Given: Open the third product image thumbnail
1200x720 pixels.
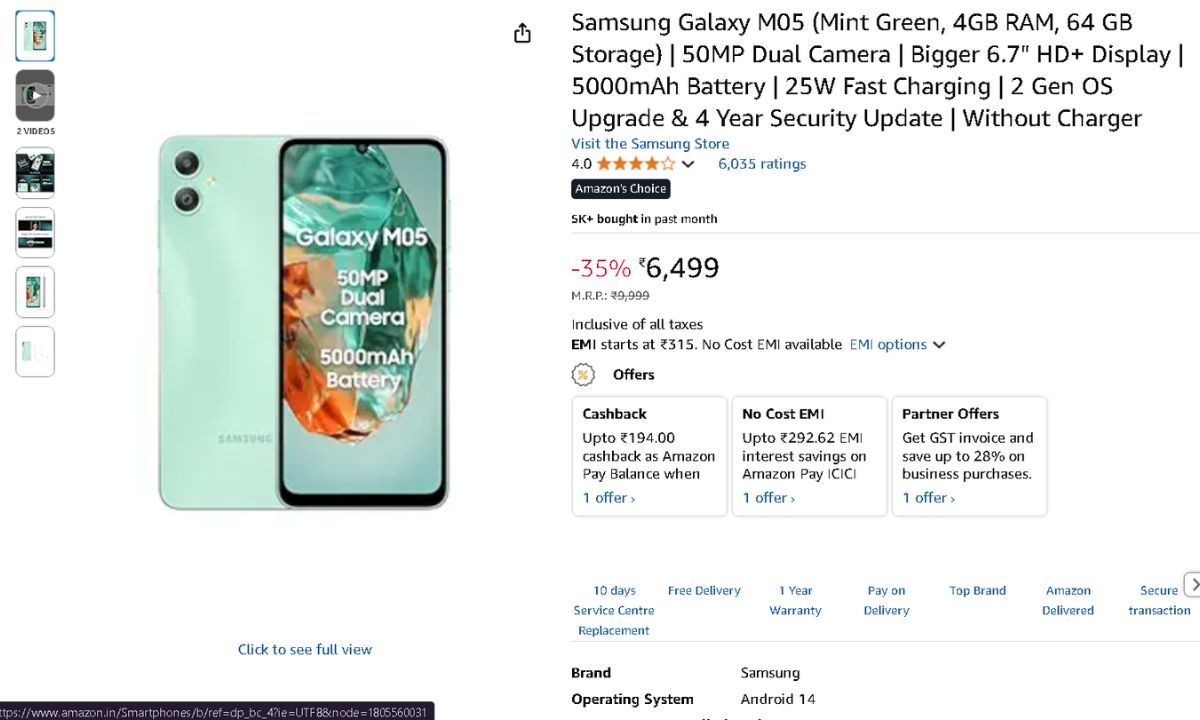Looking at the screenshot, I should (x=35, y=172).
